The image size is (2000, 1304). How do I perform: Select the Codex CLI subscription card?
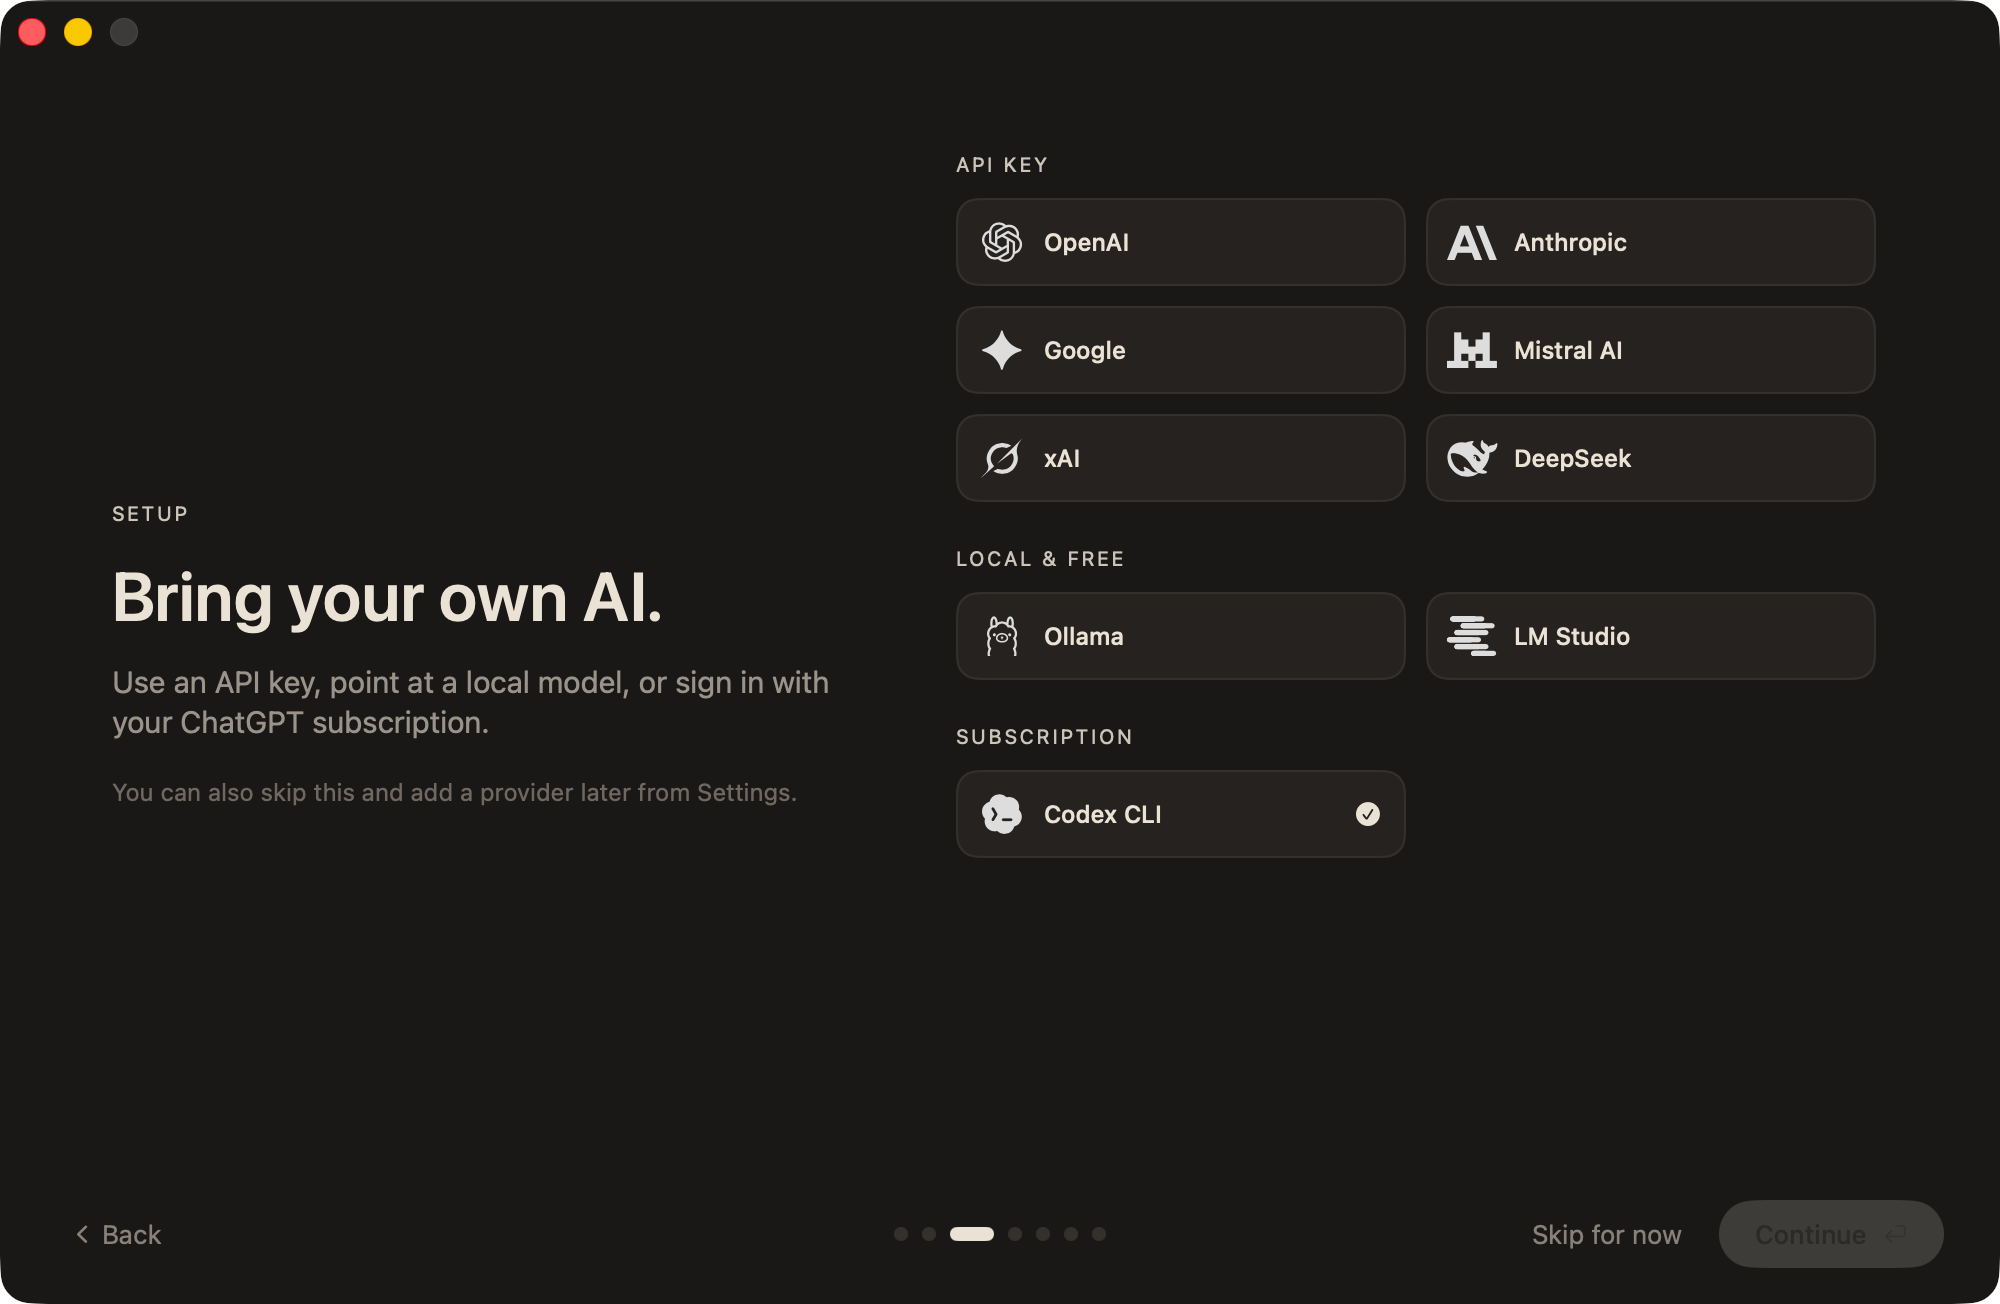tap(1180, 814)
